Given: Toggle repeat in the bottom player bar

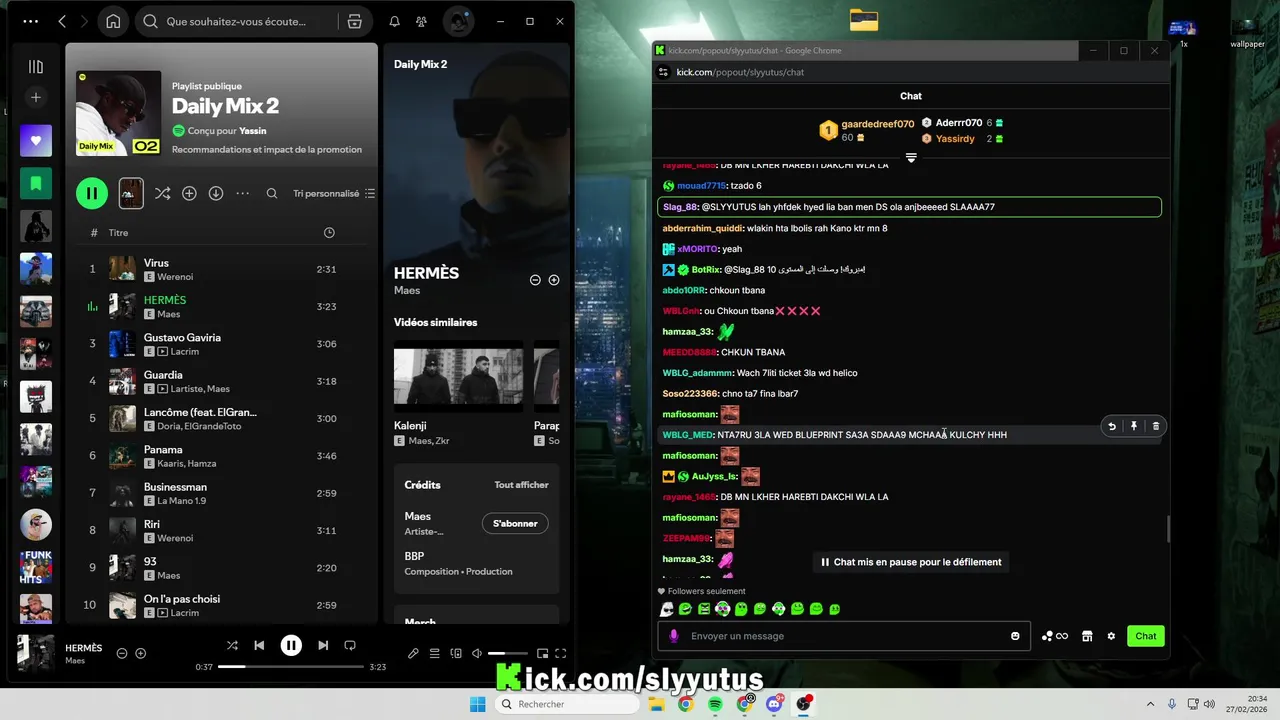Looking at the screenshot, I should point(350,646).
